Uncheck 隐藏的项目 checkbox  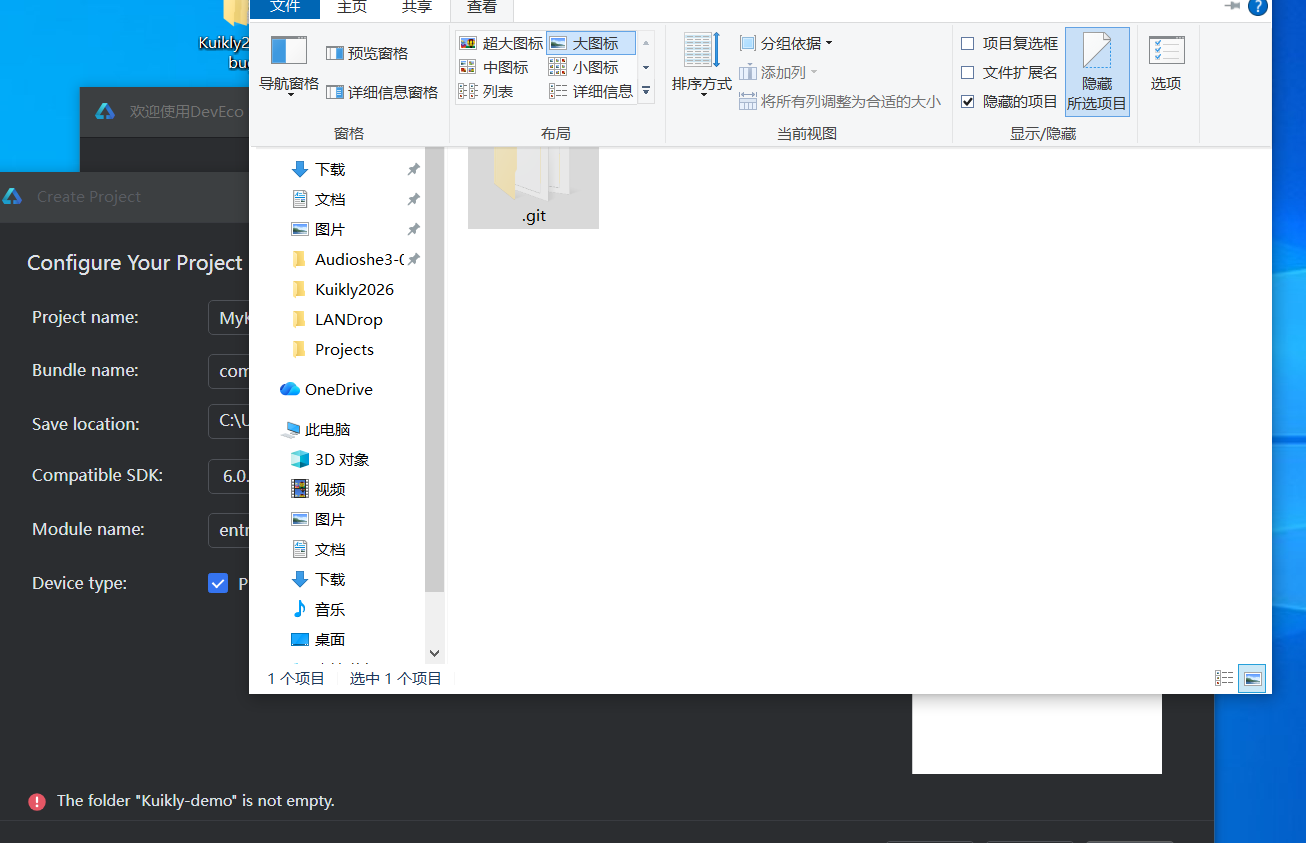[x=968, y=101]
